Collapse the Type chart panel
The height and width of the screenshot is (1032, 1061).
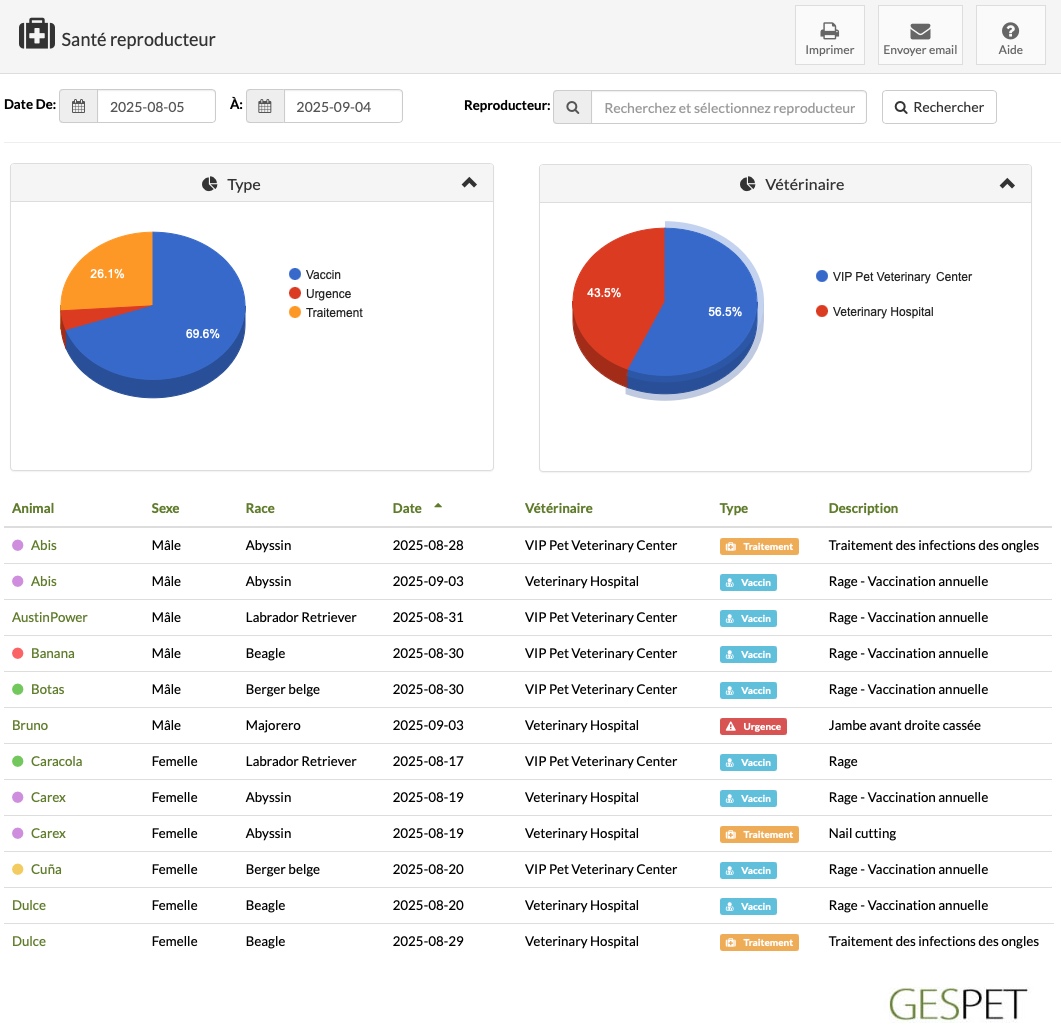pos(469,183)
